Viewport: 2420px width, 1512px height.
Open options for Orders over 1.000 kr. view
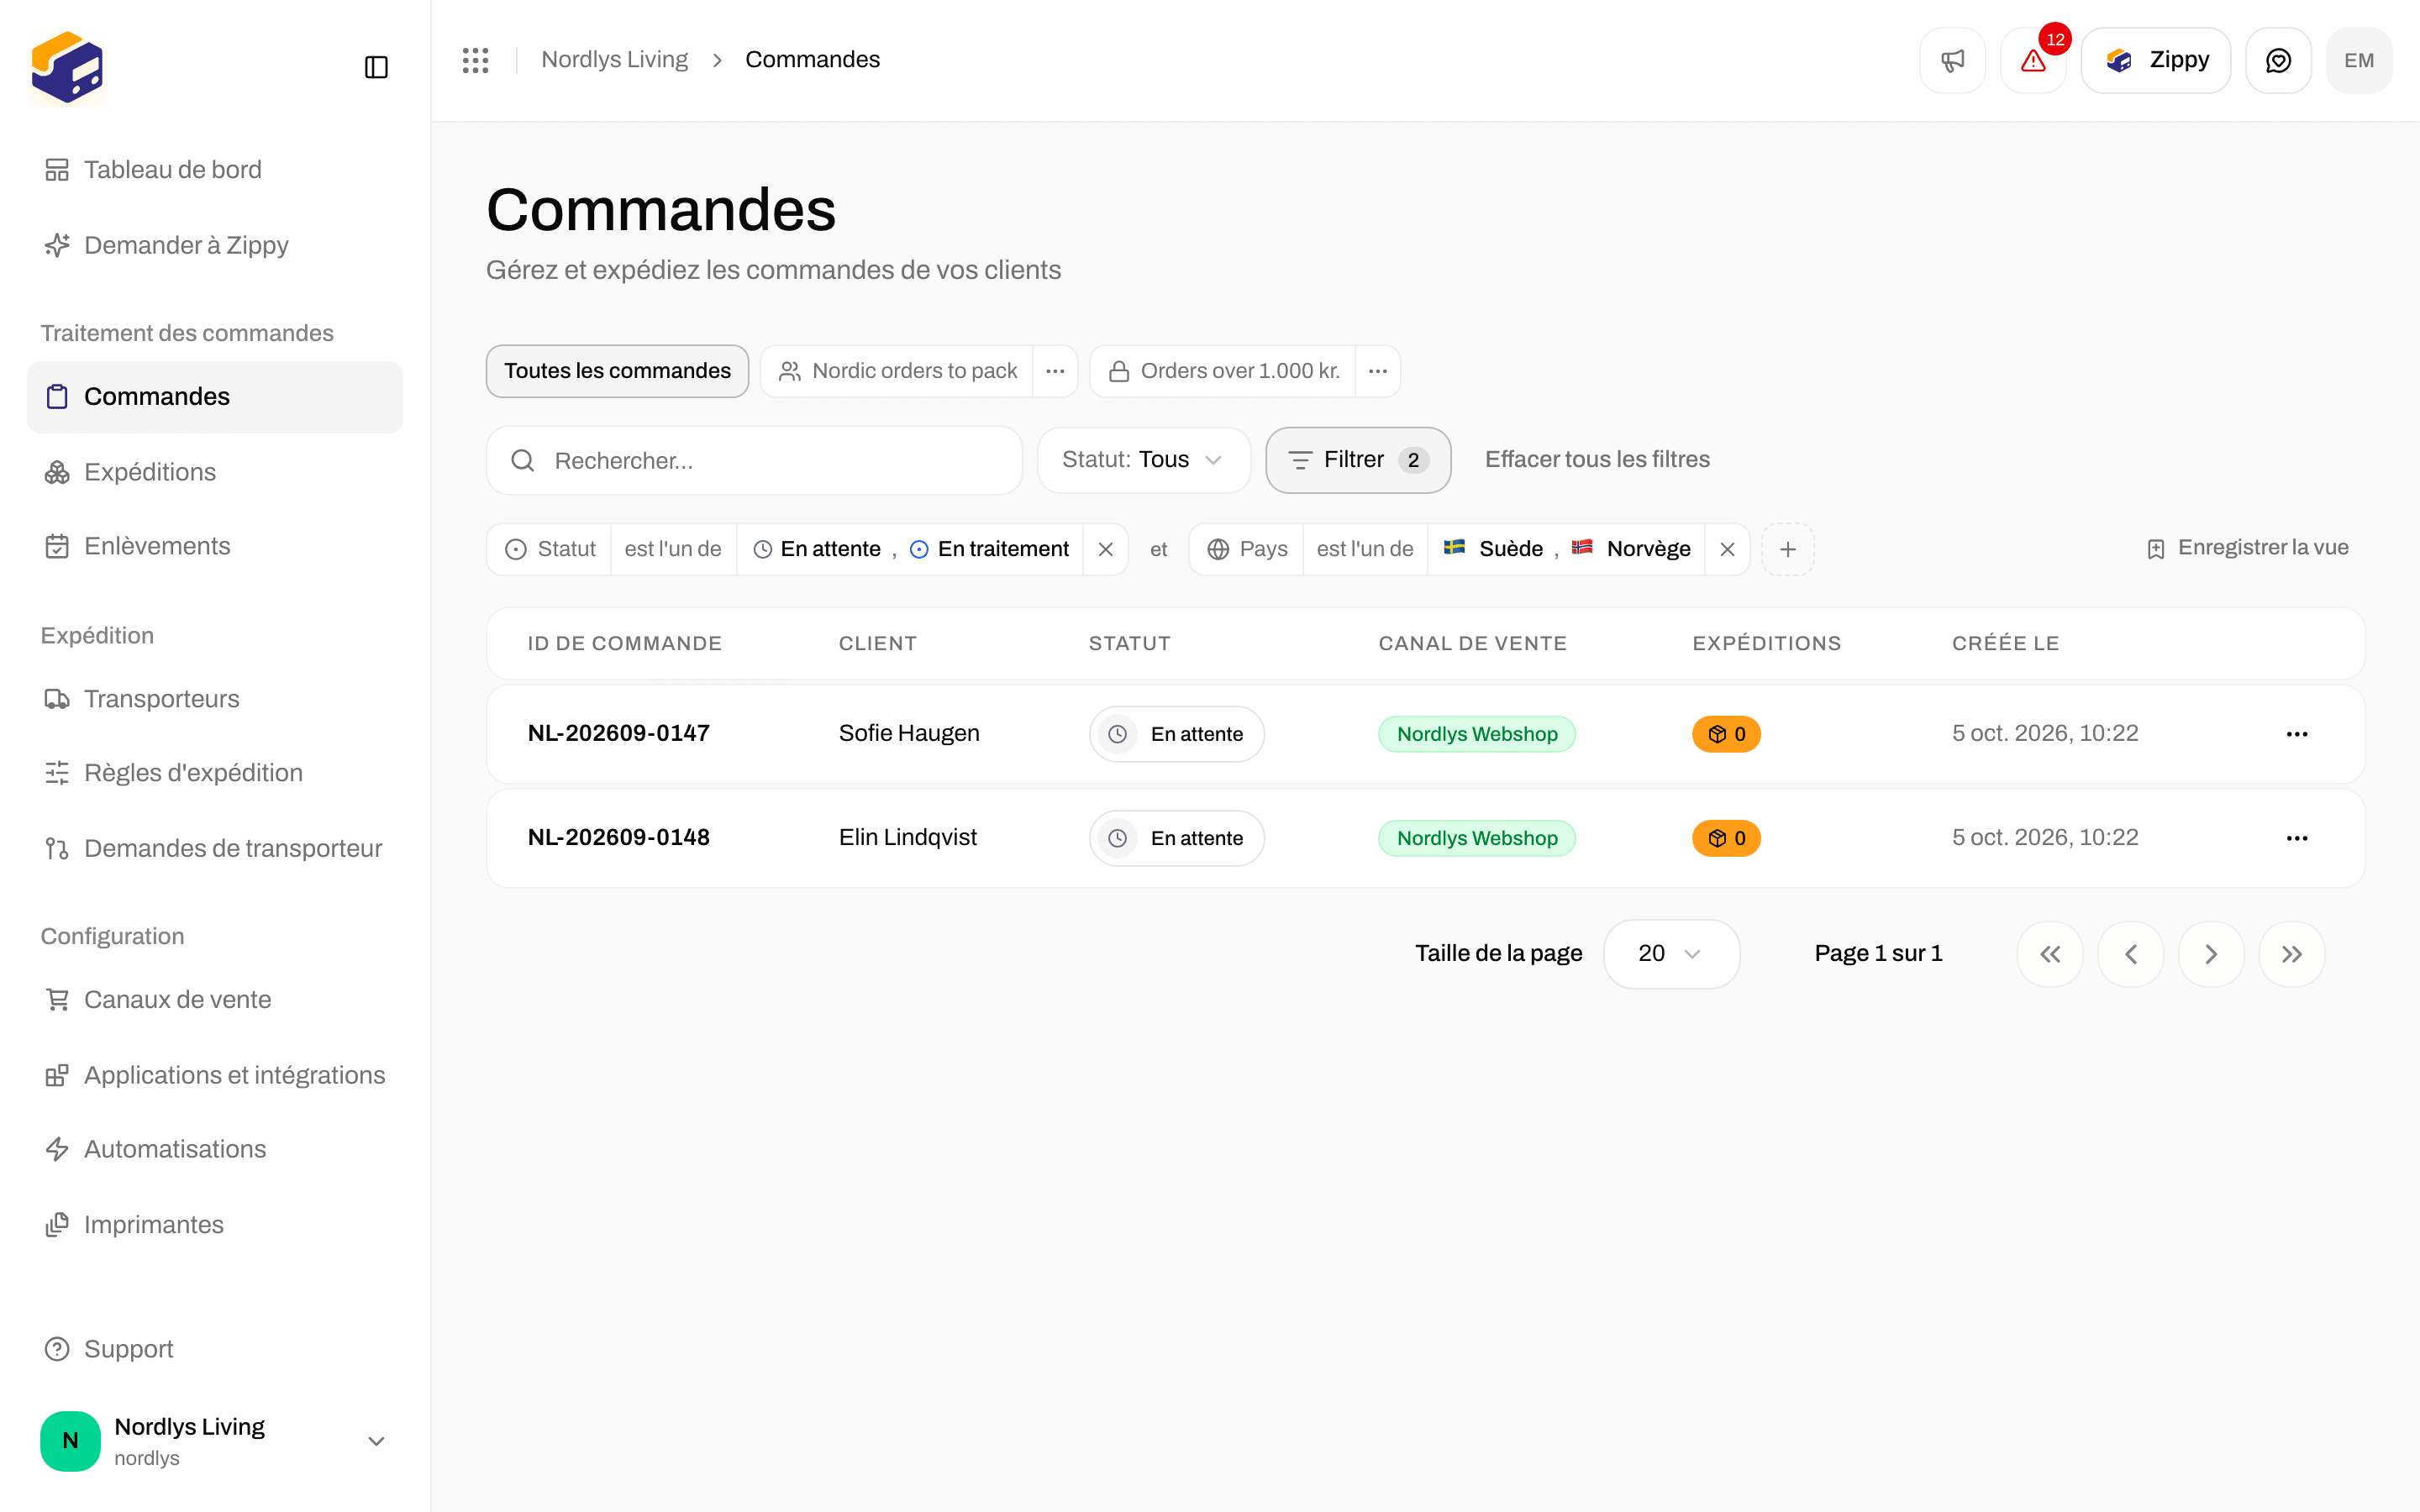coord(1378,371)
